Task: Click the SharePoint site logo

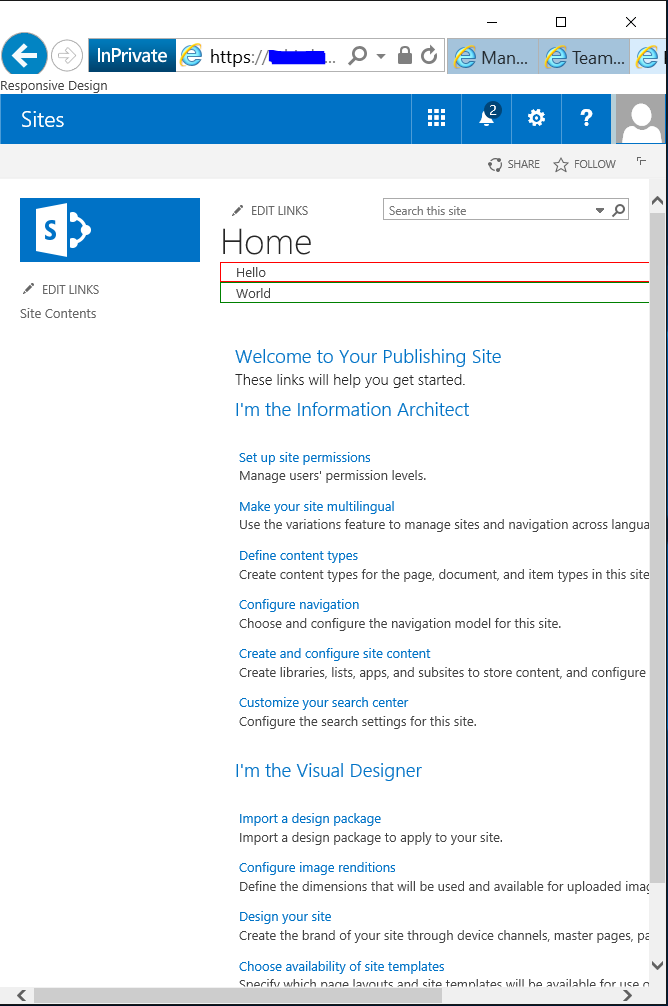Action: pos(110,230)
